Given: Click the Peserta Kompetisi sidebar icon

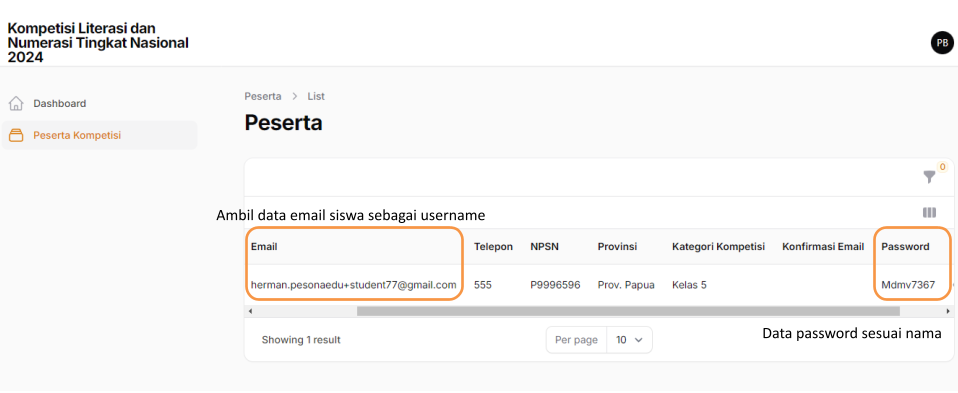Looking at the screenshot, I should tap(16, 135).
